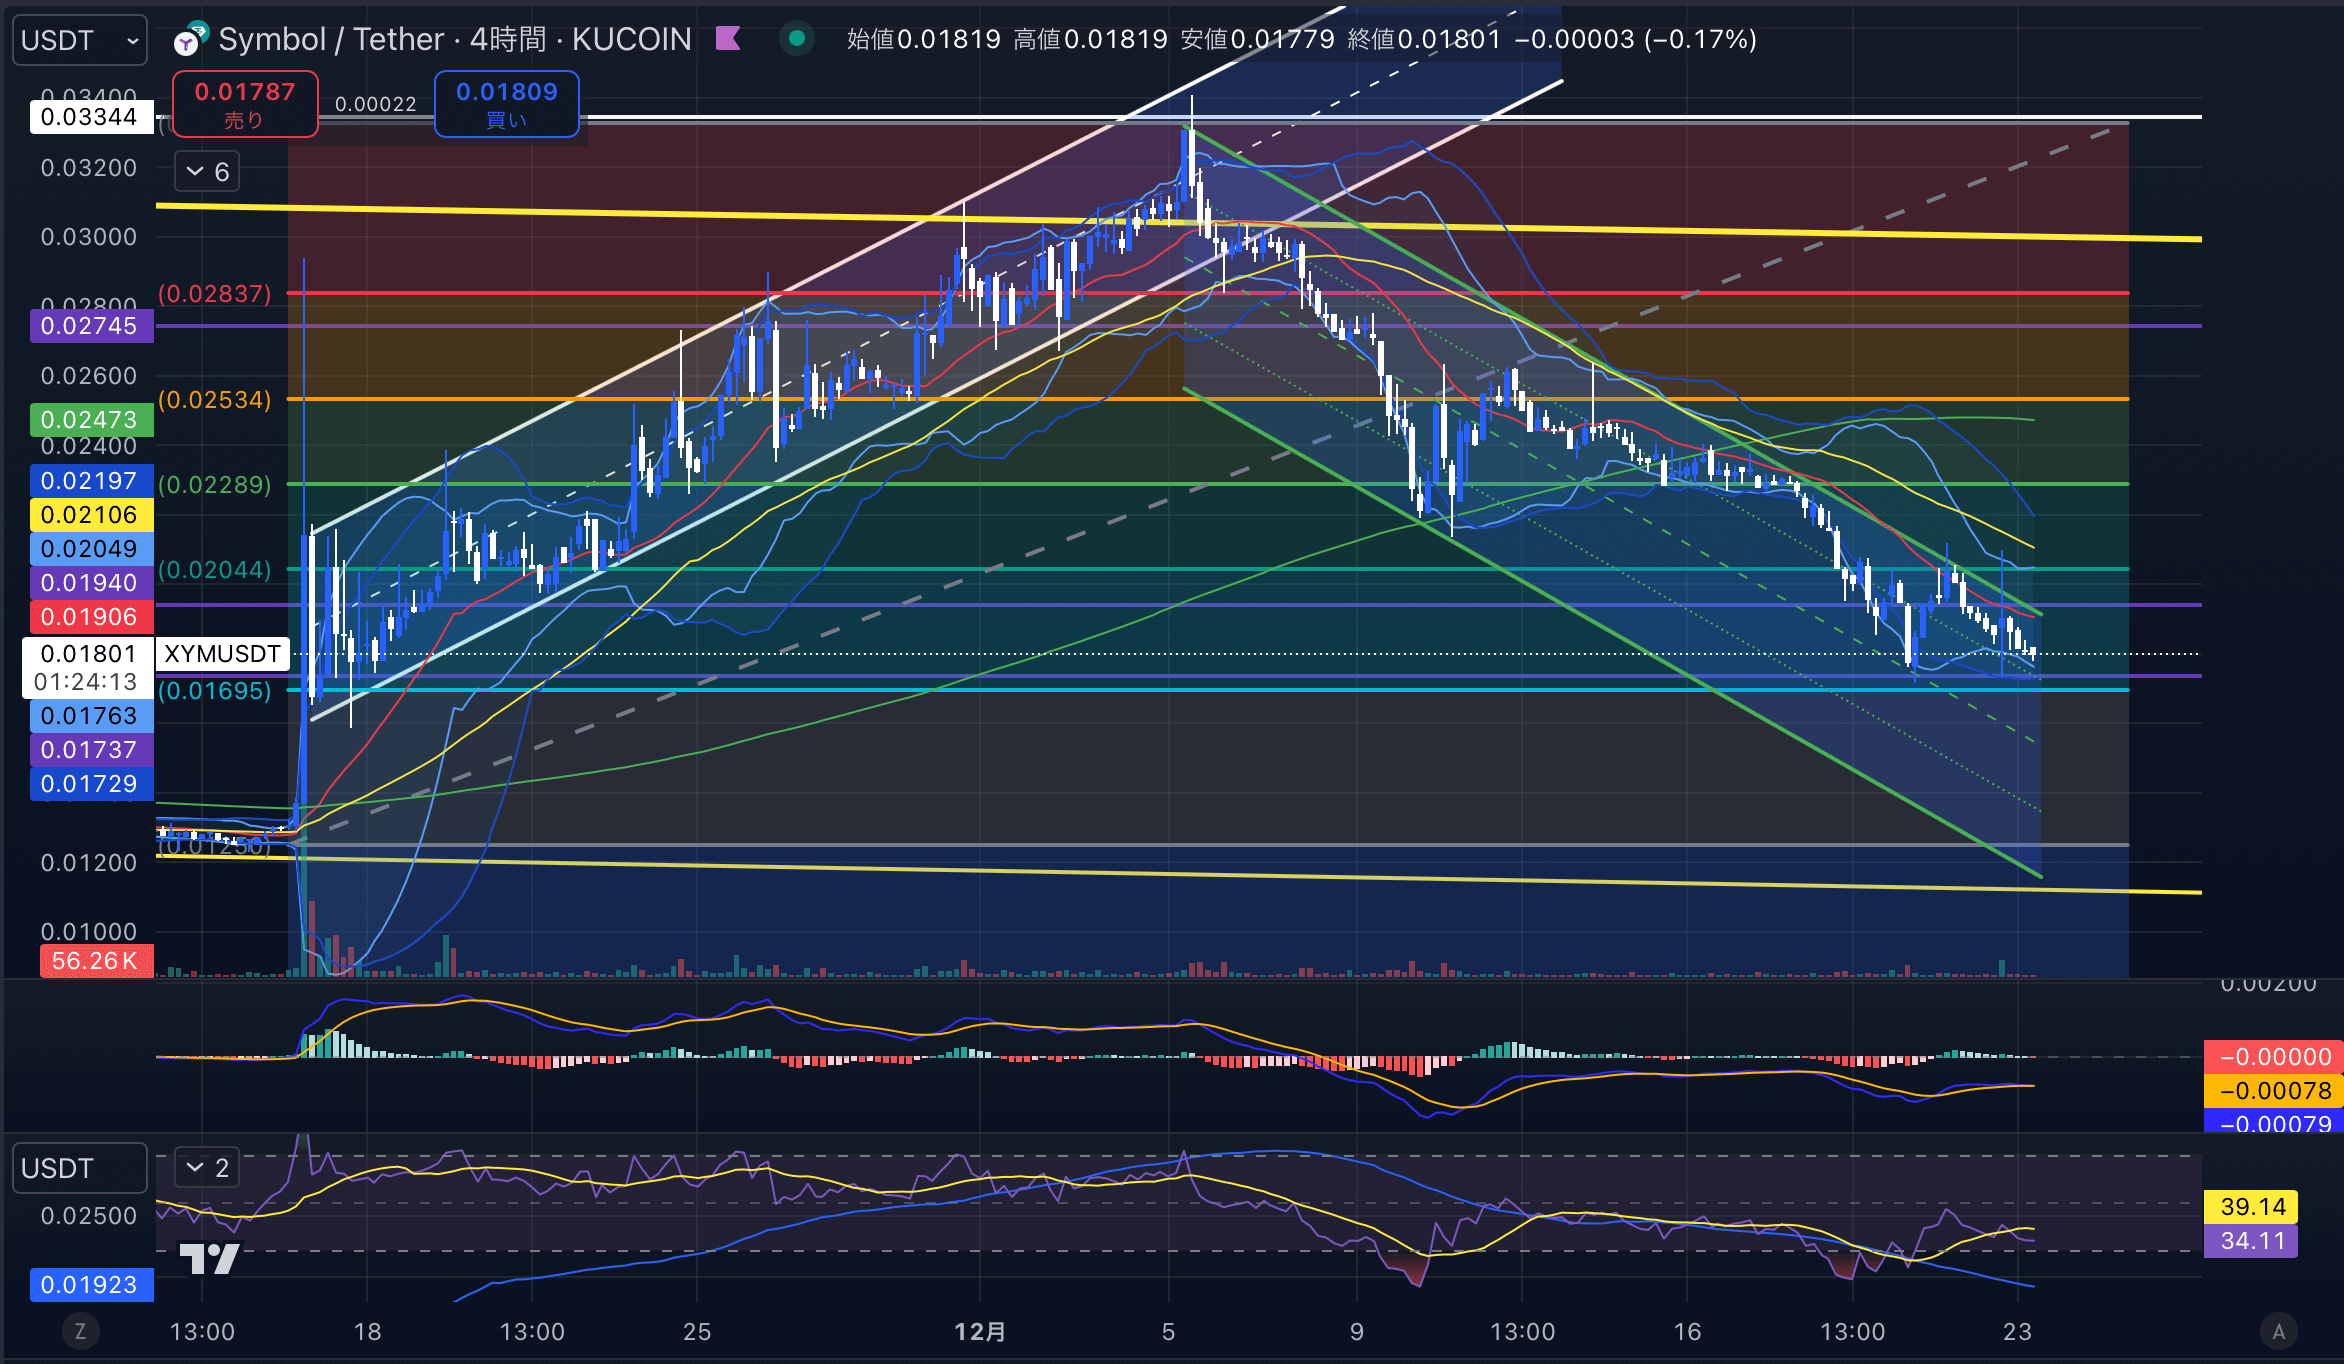Click the Z button at bottom left
The height and width of the screenshot is (1364, 2344).
click(x=80, y=1331)
